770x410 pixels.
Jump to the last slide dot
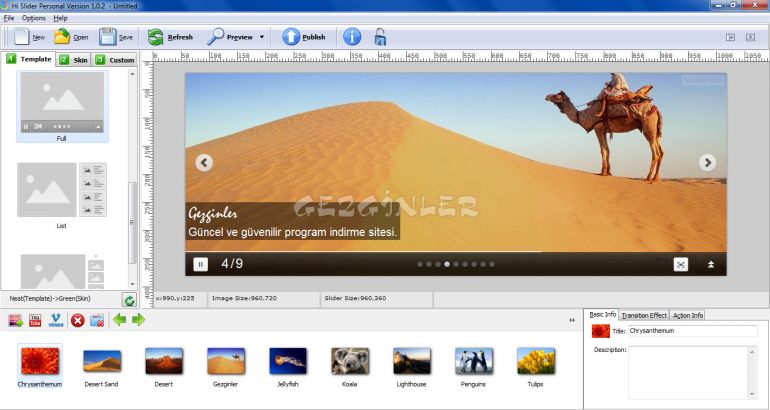click(492, 264)
